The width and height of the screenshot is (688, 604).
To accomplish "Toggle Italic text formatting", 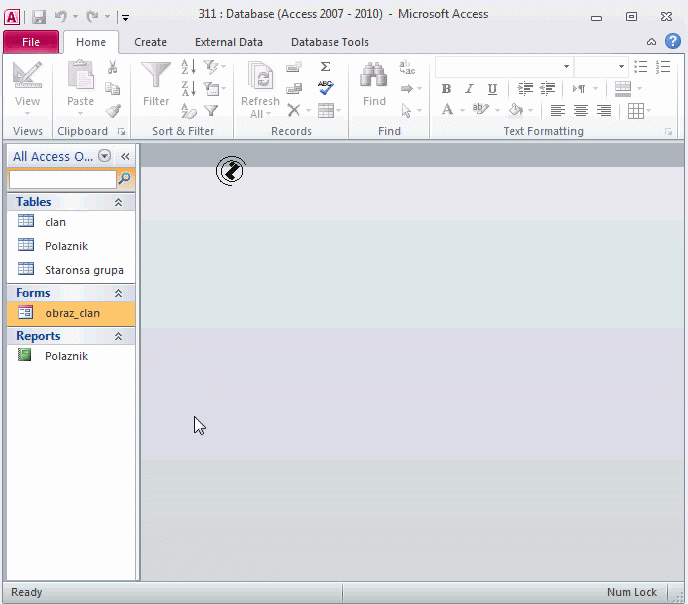I will tap(468, 89).
